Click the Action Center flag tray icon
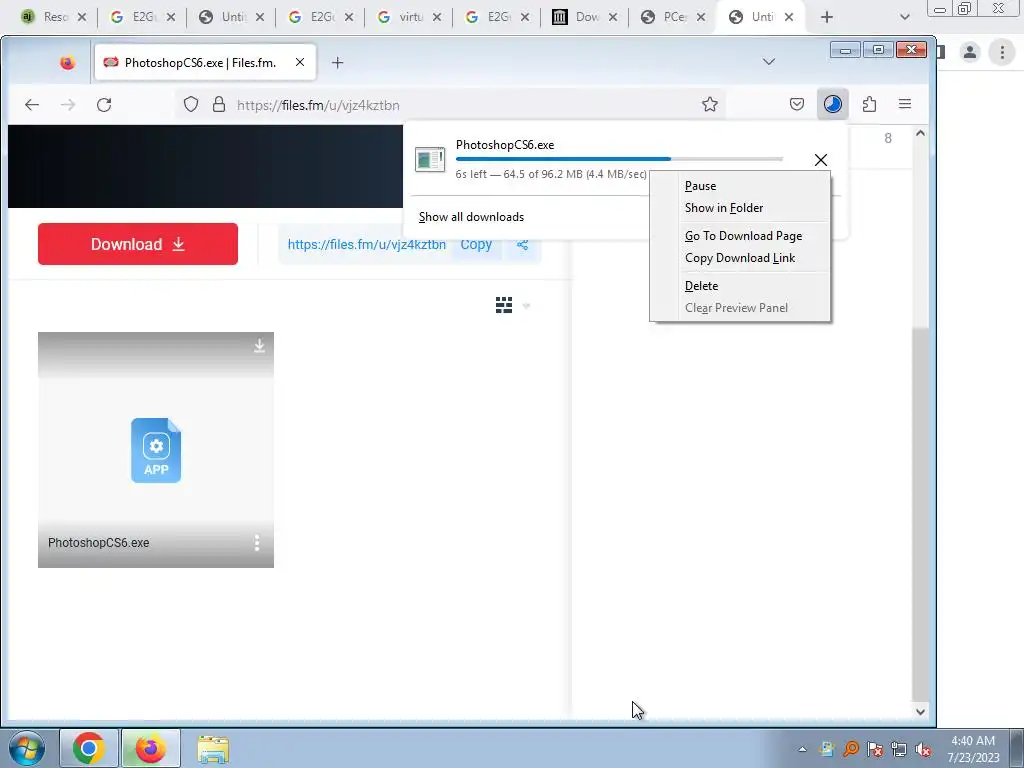Viewport: 1024px width, 768px height. point(875,749)
